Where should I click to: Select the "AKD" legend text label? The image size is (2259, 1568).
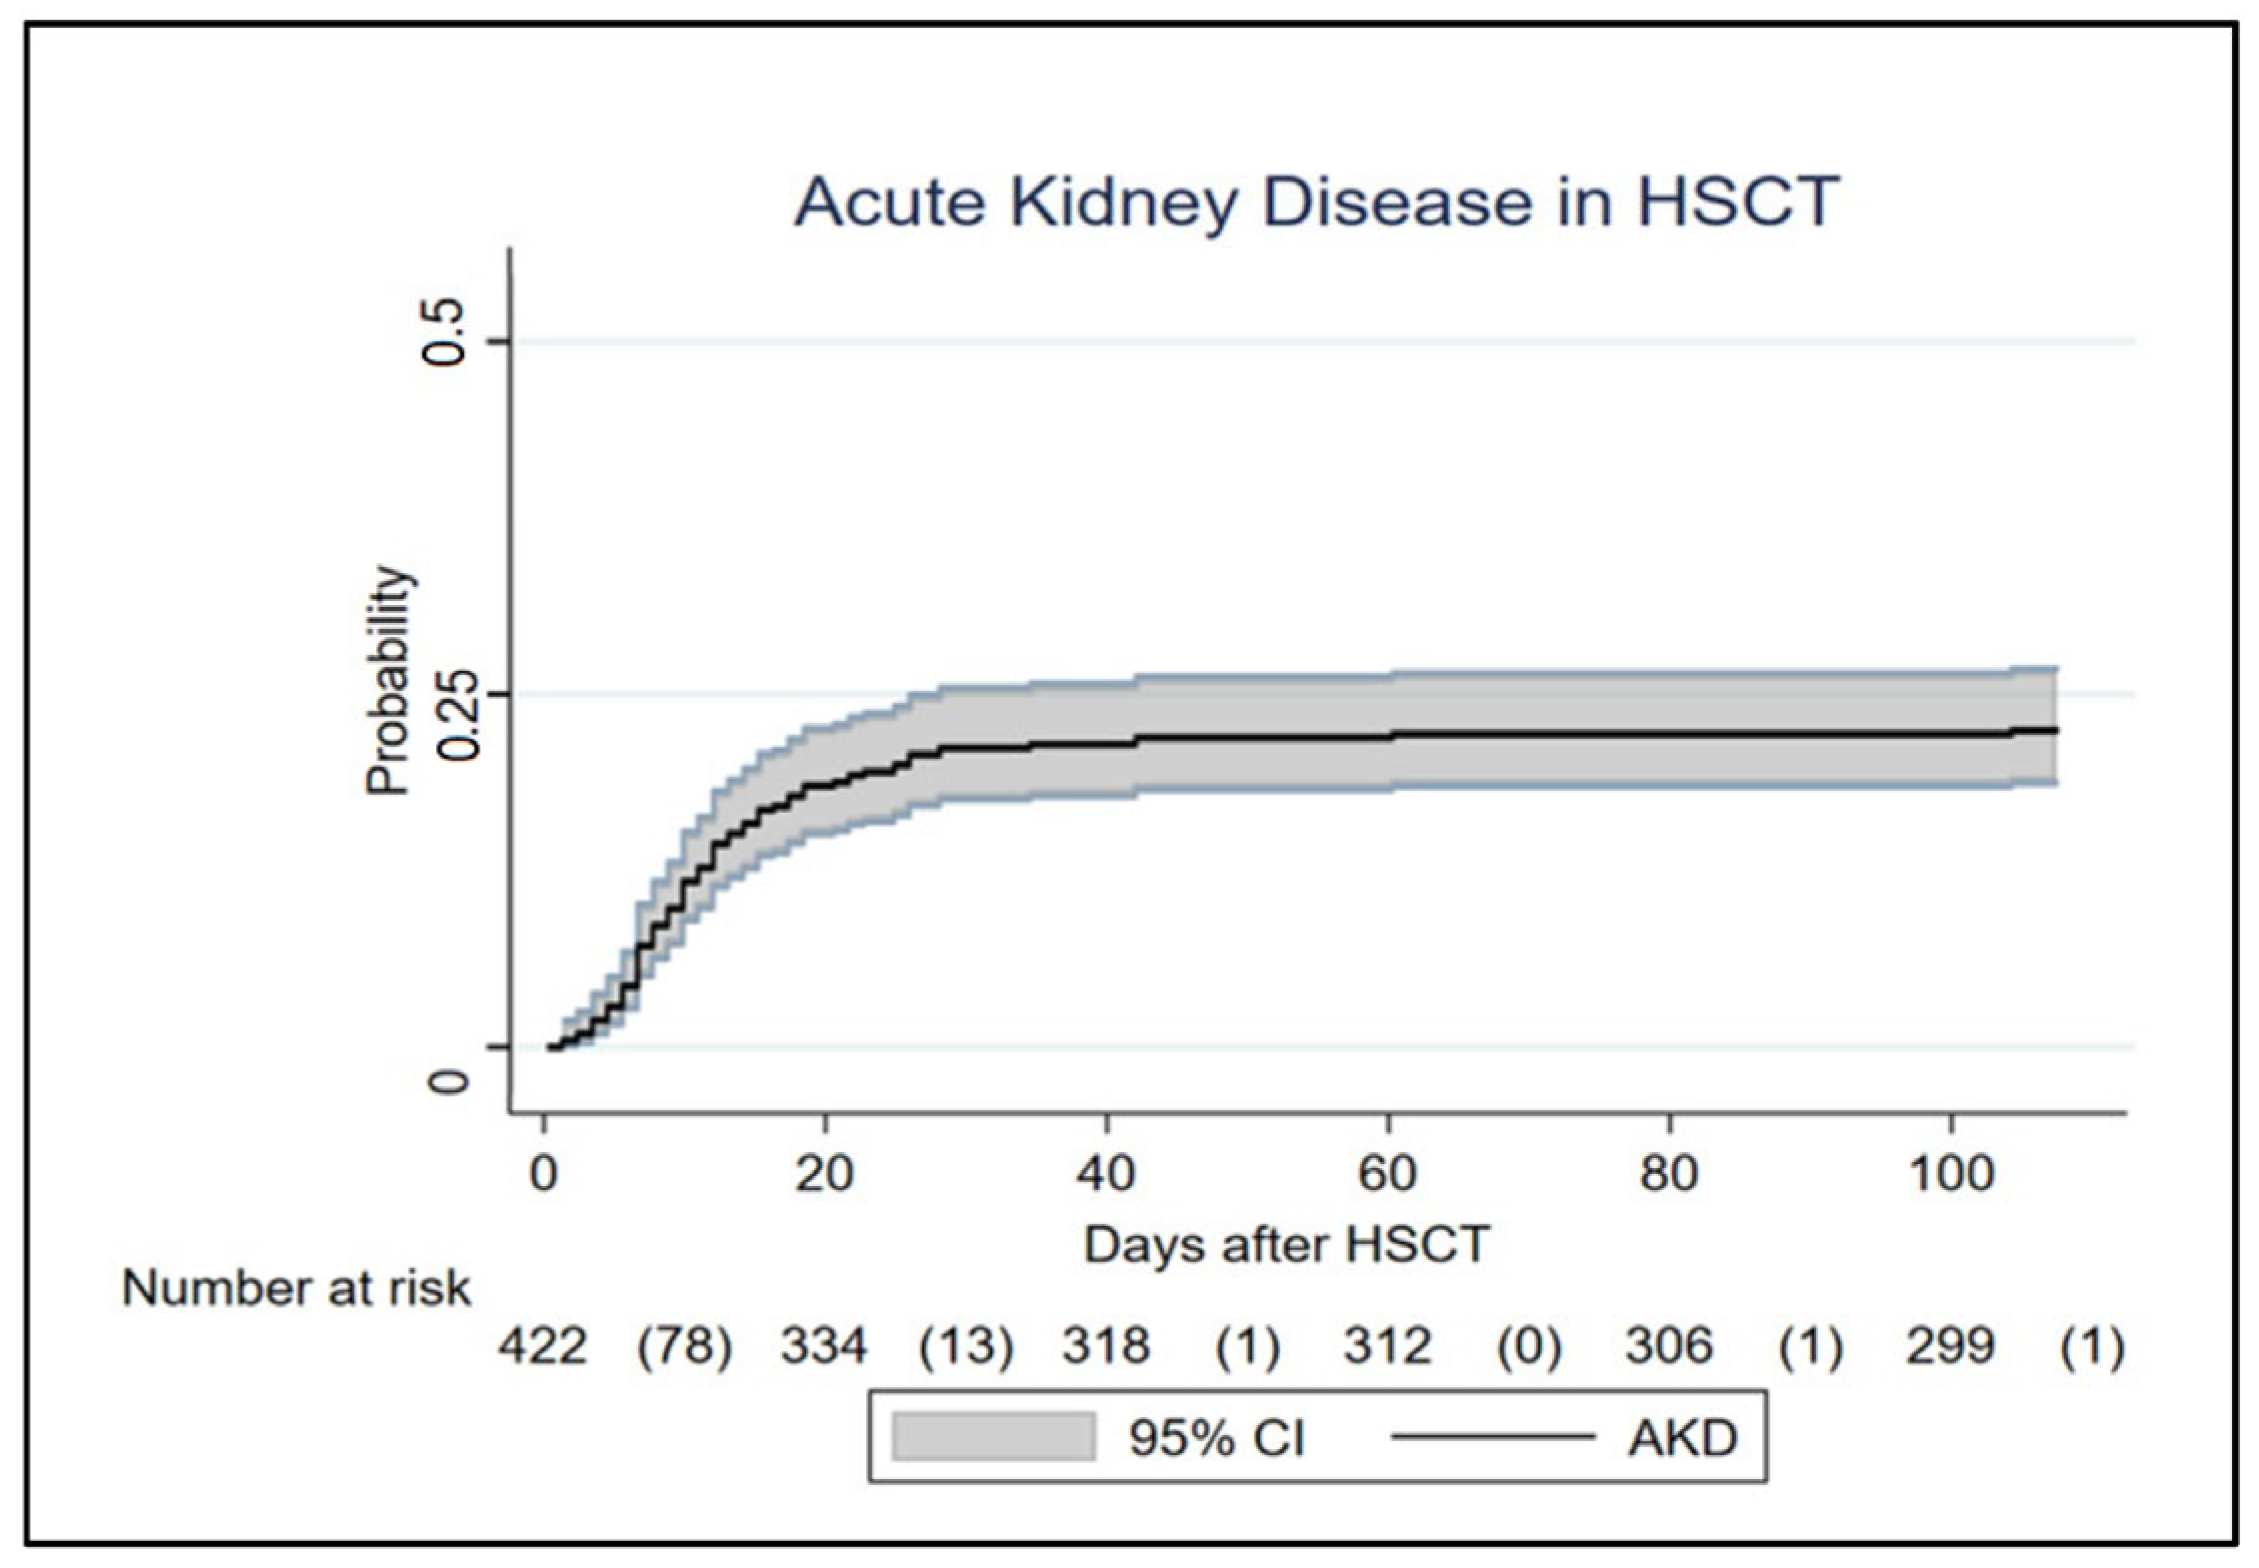coord(1682,1439)
